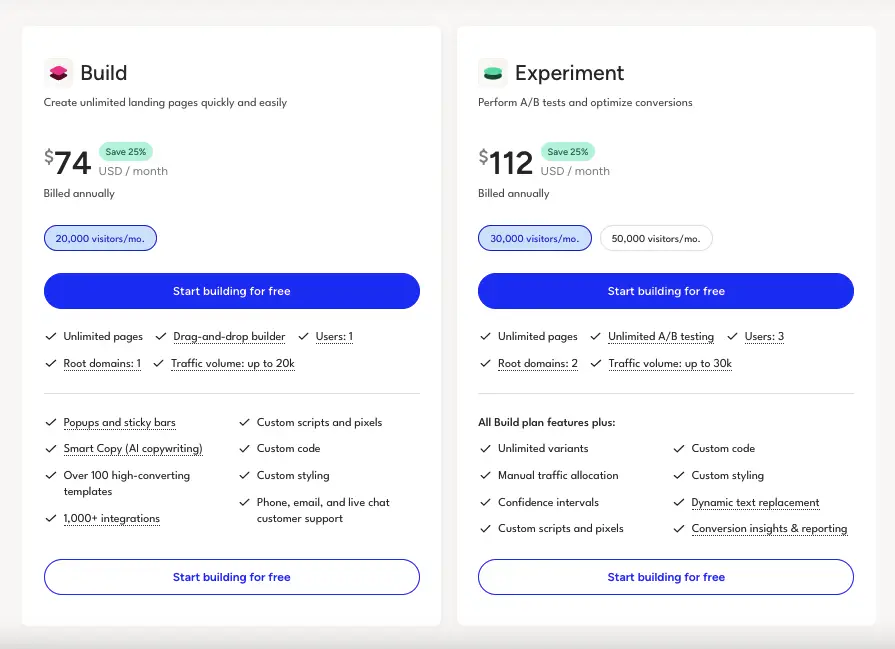This screenshot has width=895, height=649.
Task: Click outlined Start building for free under Experiment
Action: point(666,577)
